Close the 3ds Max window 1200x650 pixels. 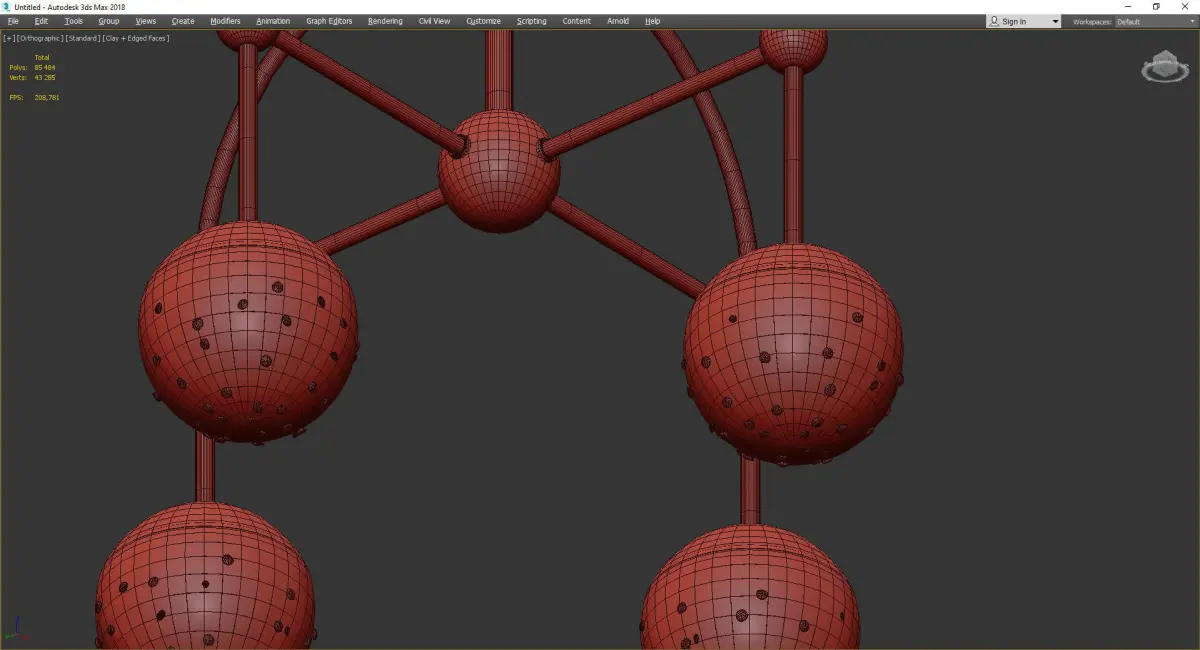pos(1185,7)
